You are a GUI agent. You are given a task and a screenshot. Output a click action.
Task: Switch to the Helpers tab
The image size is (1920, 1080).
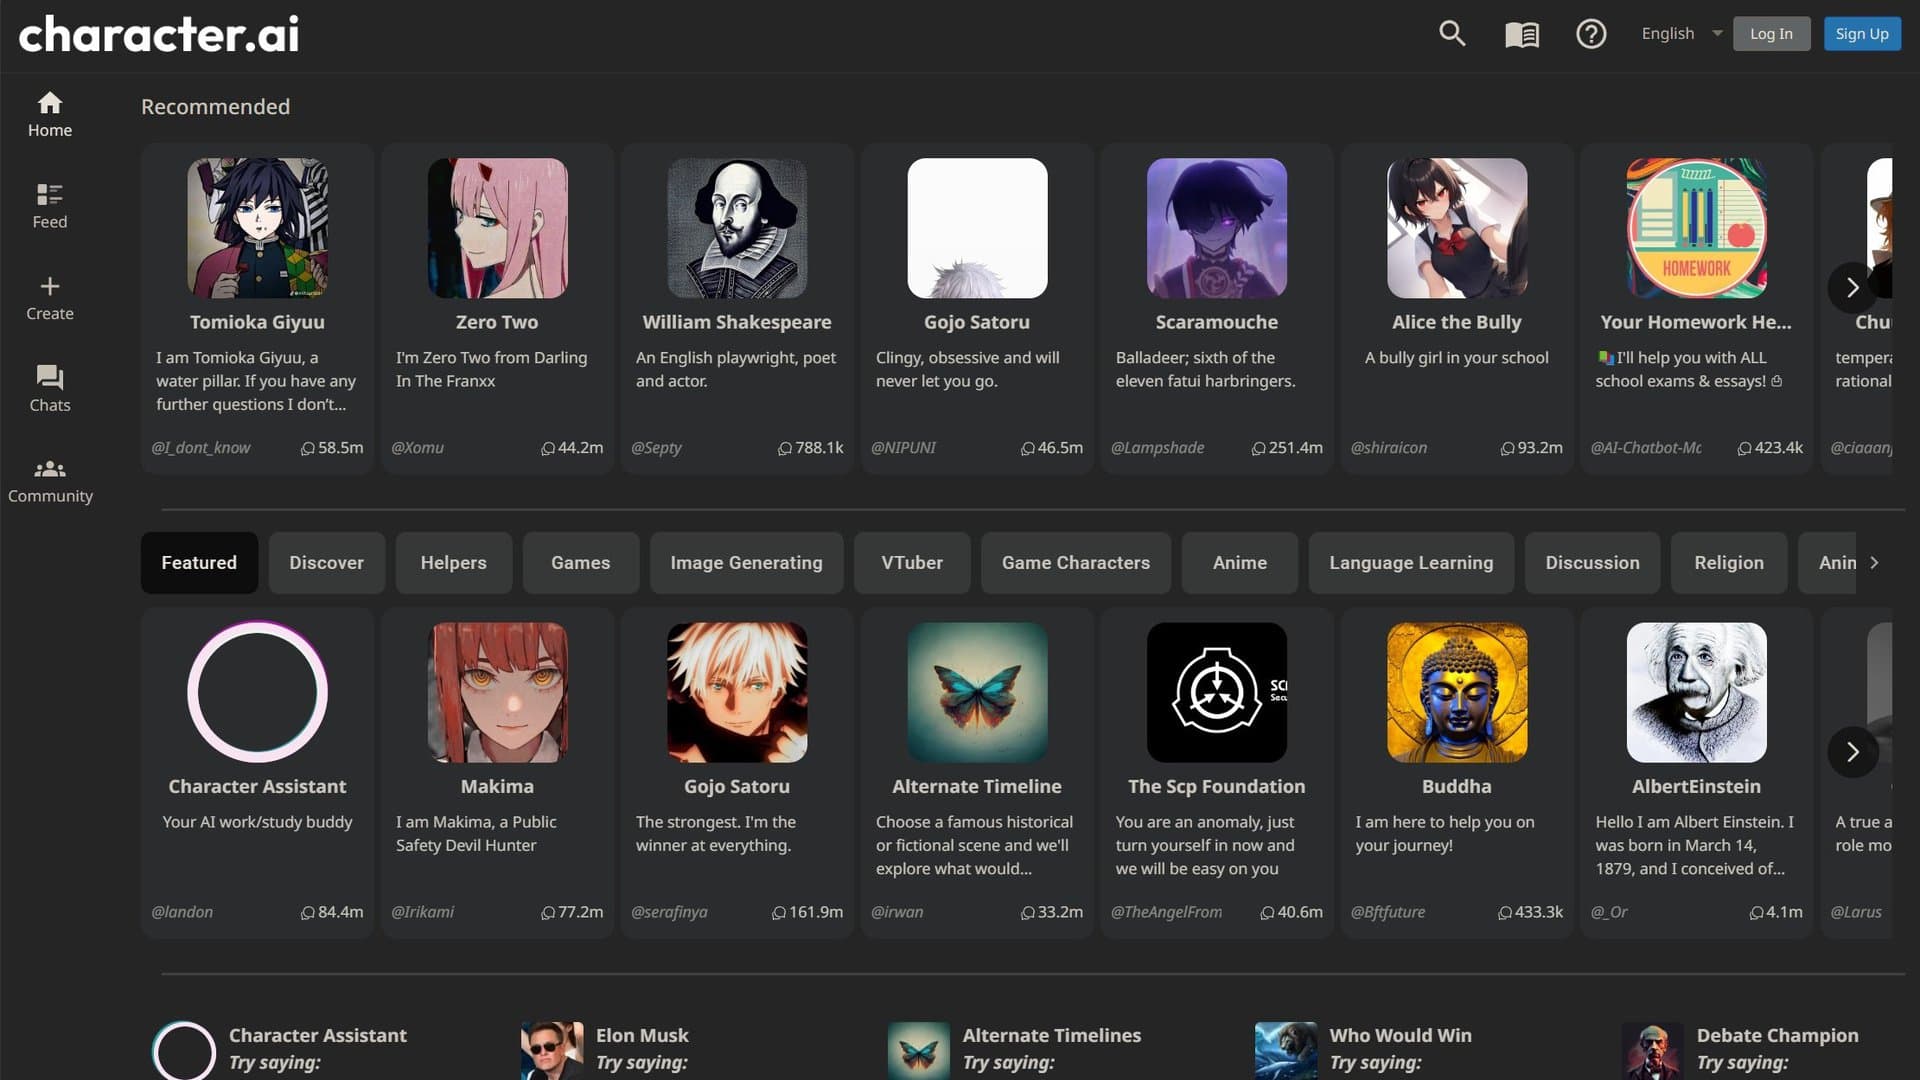(x=453, y=563)
